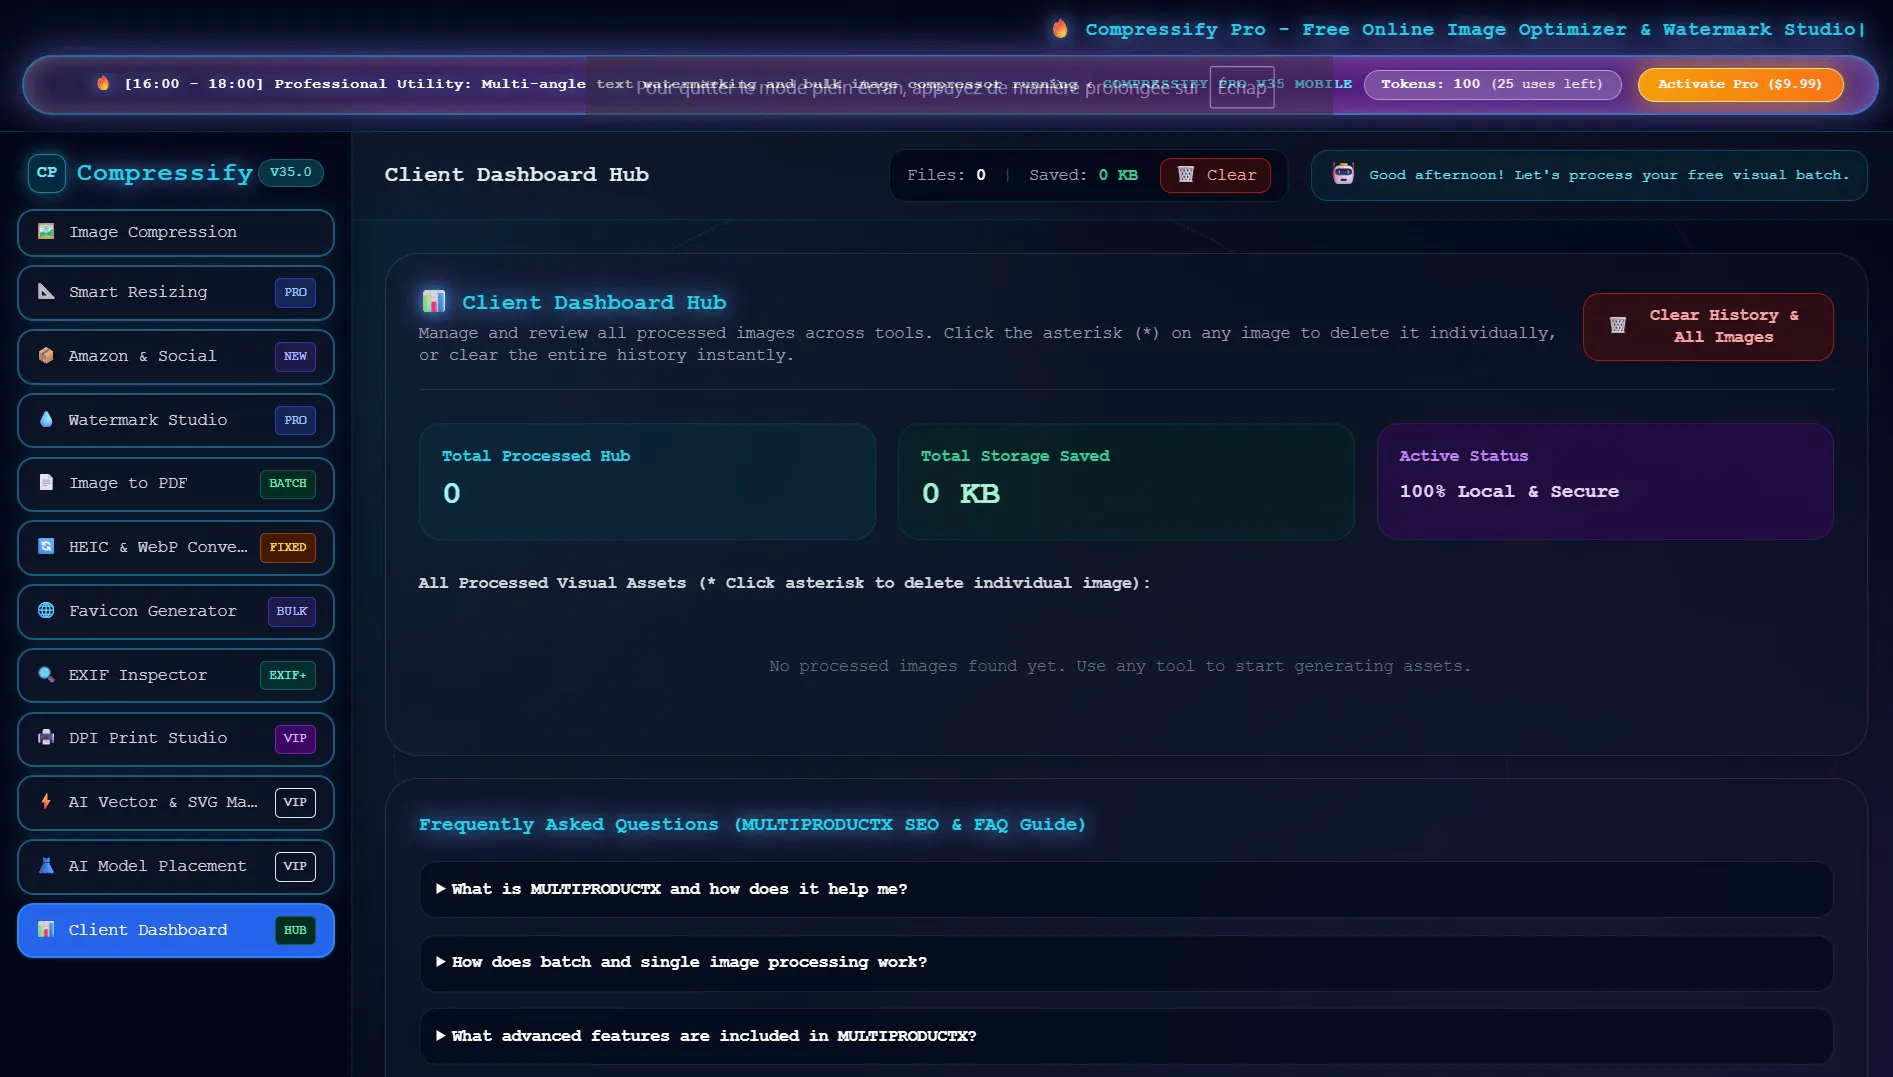This screenshot has height=1077, width=1893.
Task: Expand "What is MULTIPRODUCTX" FAQ question
Action: pos(1126,889)
